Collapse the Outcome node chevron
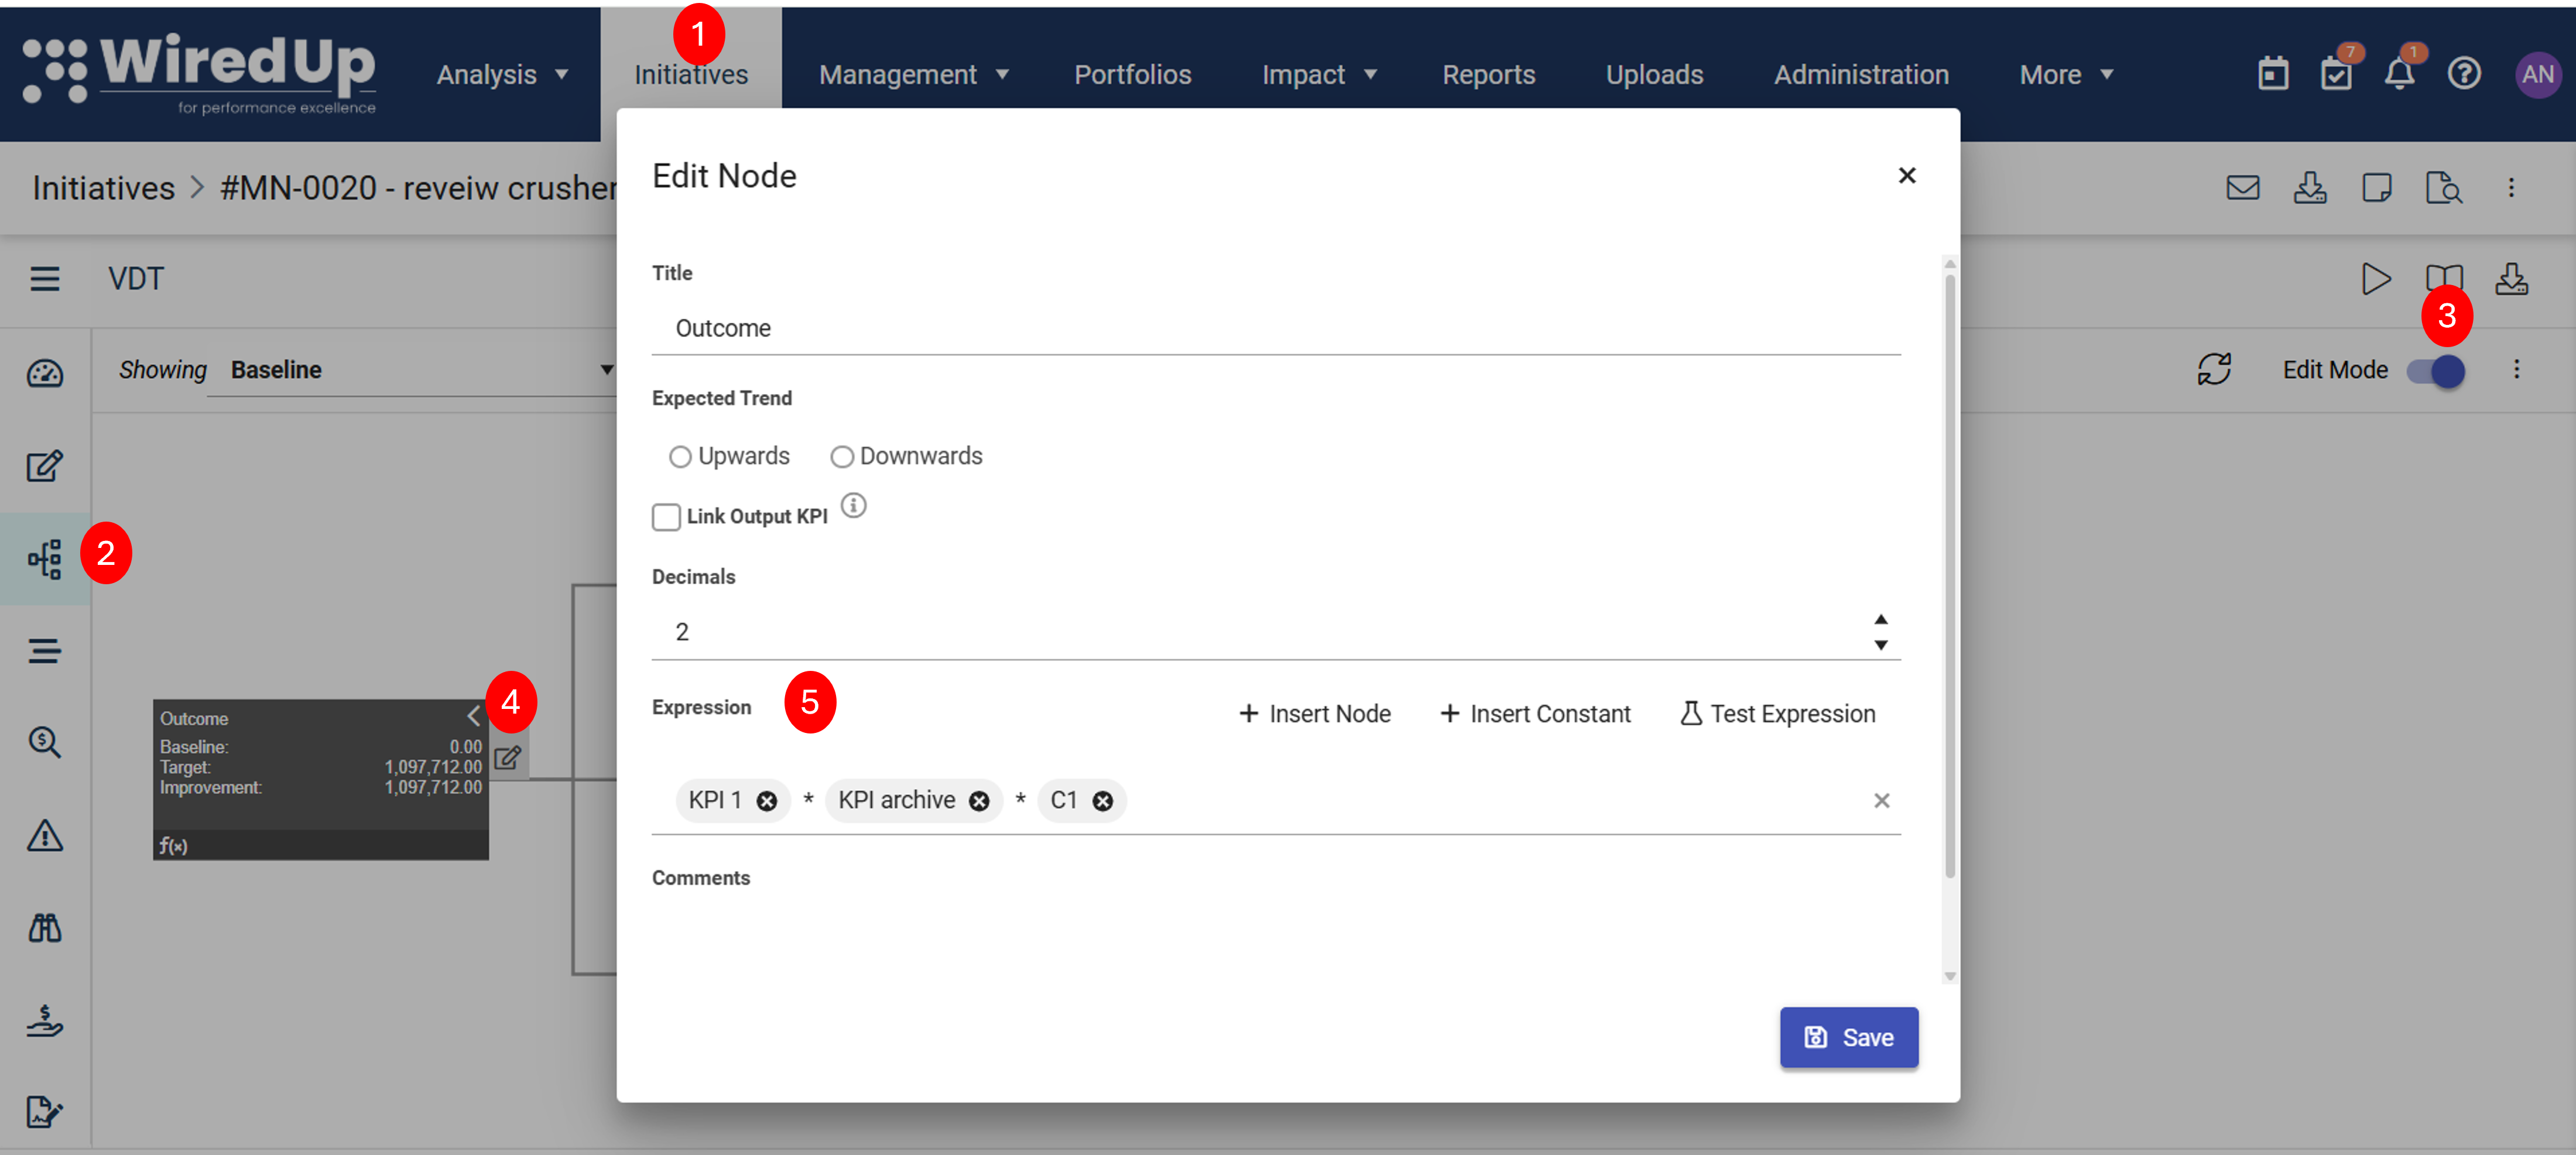Screen dimensions: 2576x1155 tap(473, 716)
